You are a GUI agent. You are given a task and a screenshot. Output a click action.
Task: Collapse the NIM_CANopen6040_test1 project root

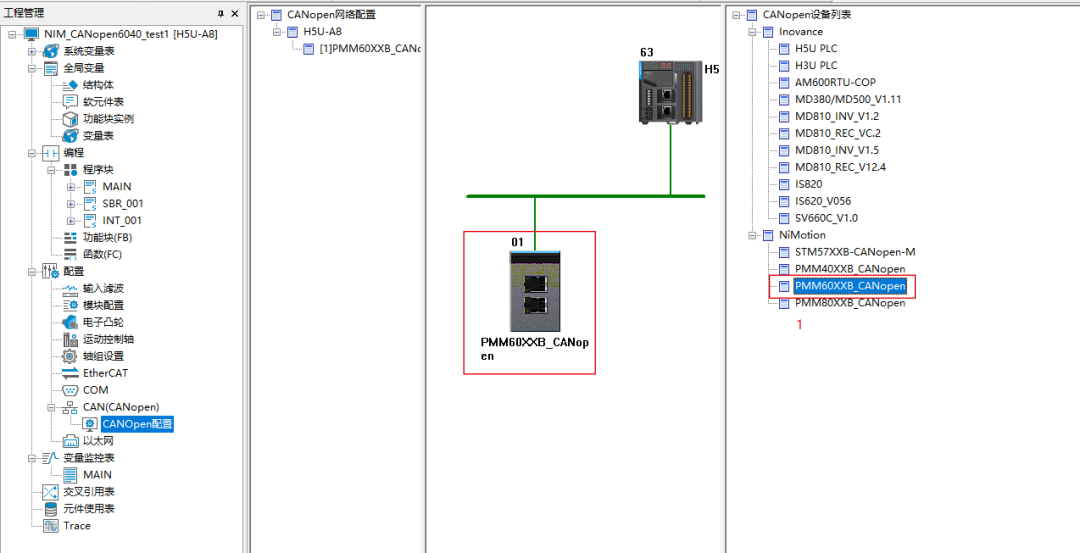[x=12, y=34]
